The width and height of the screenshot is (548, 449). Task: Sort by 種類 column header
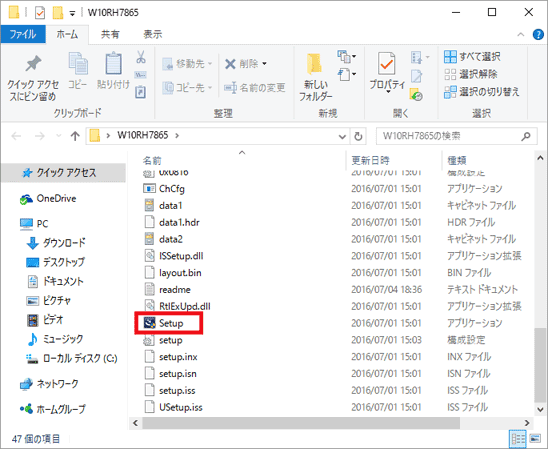457,161
